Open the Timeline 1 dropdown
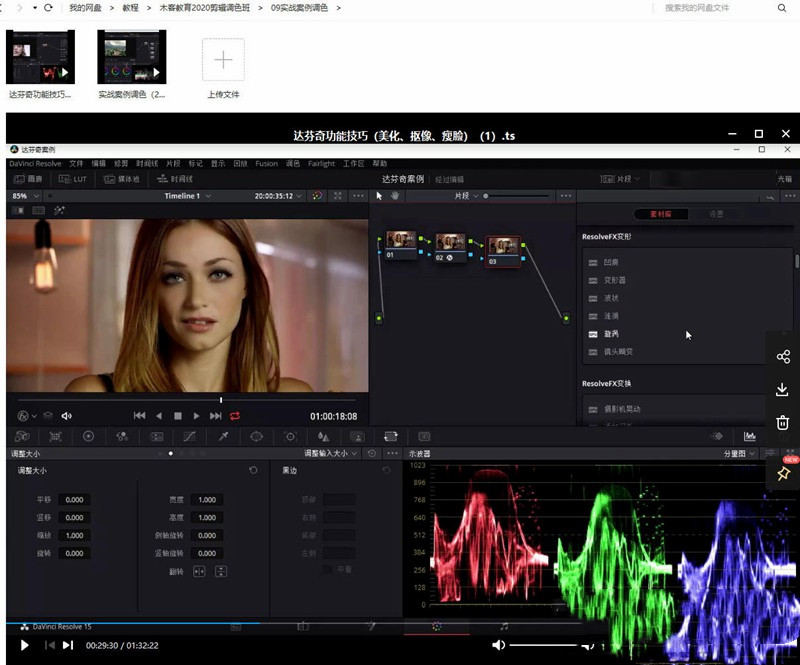Screen dimensions: 800x665 pos(187,196)
